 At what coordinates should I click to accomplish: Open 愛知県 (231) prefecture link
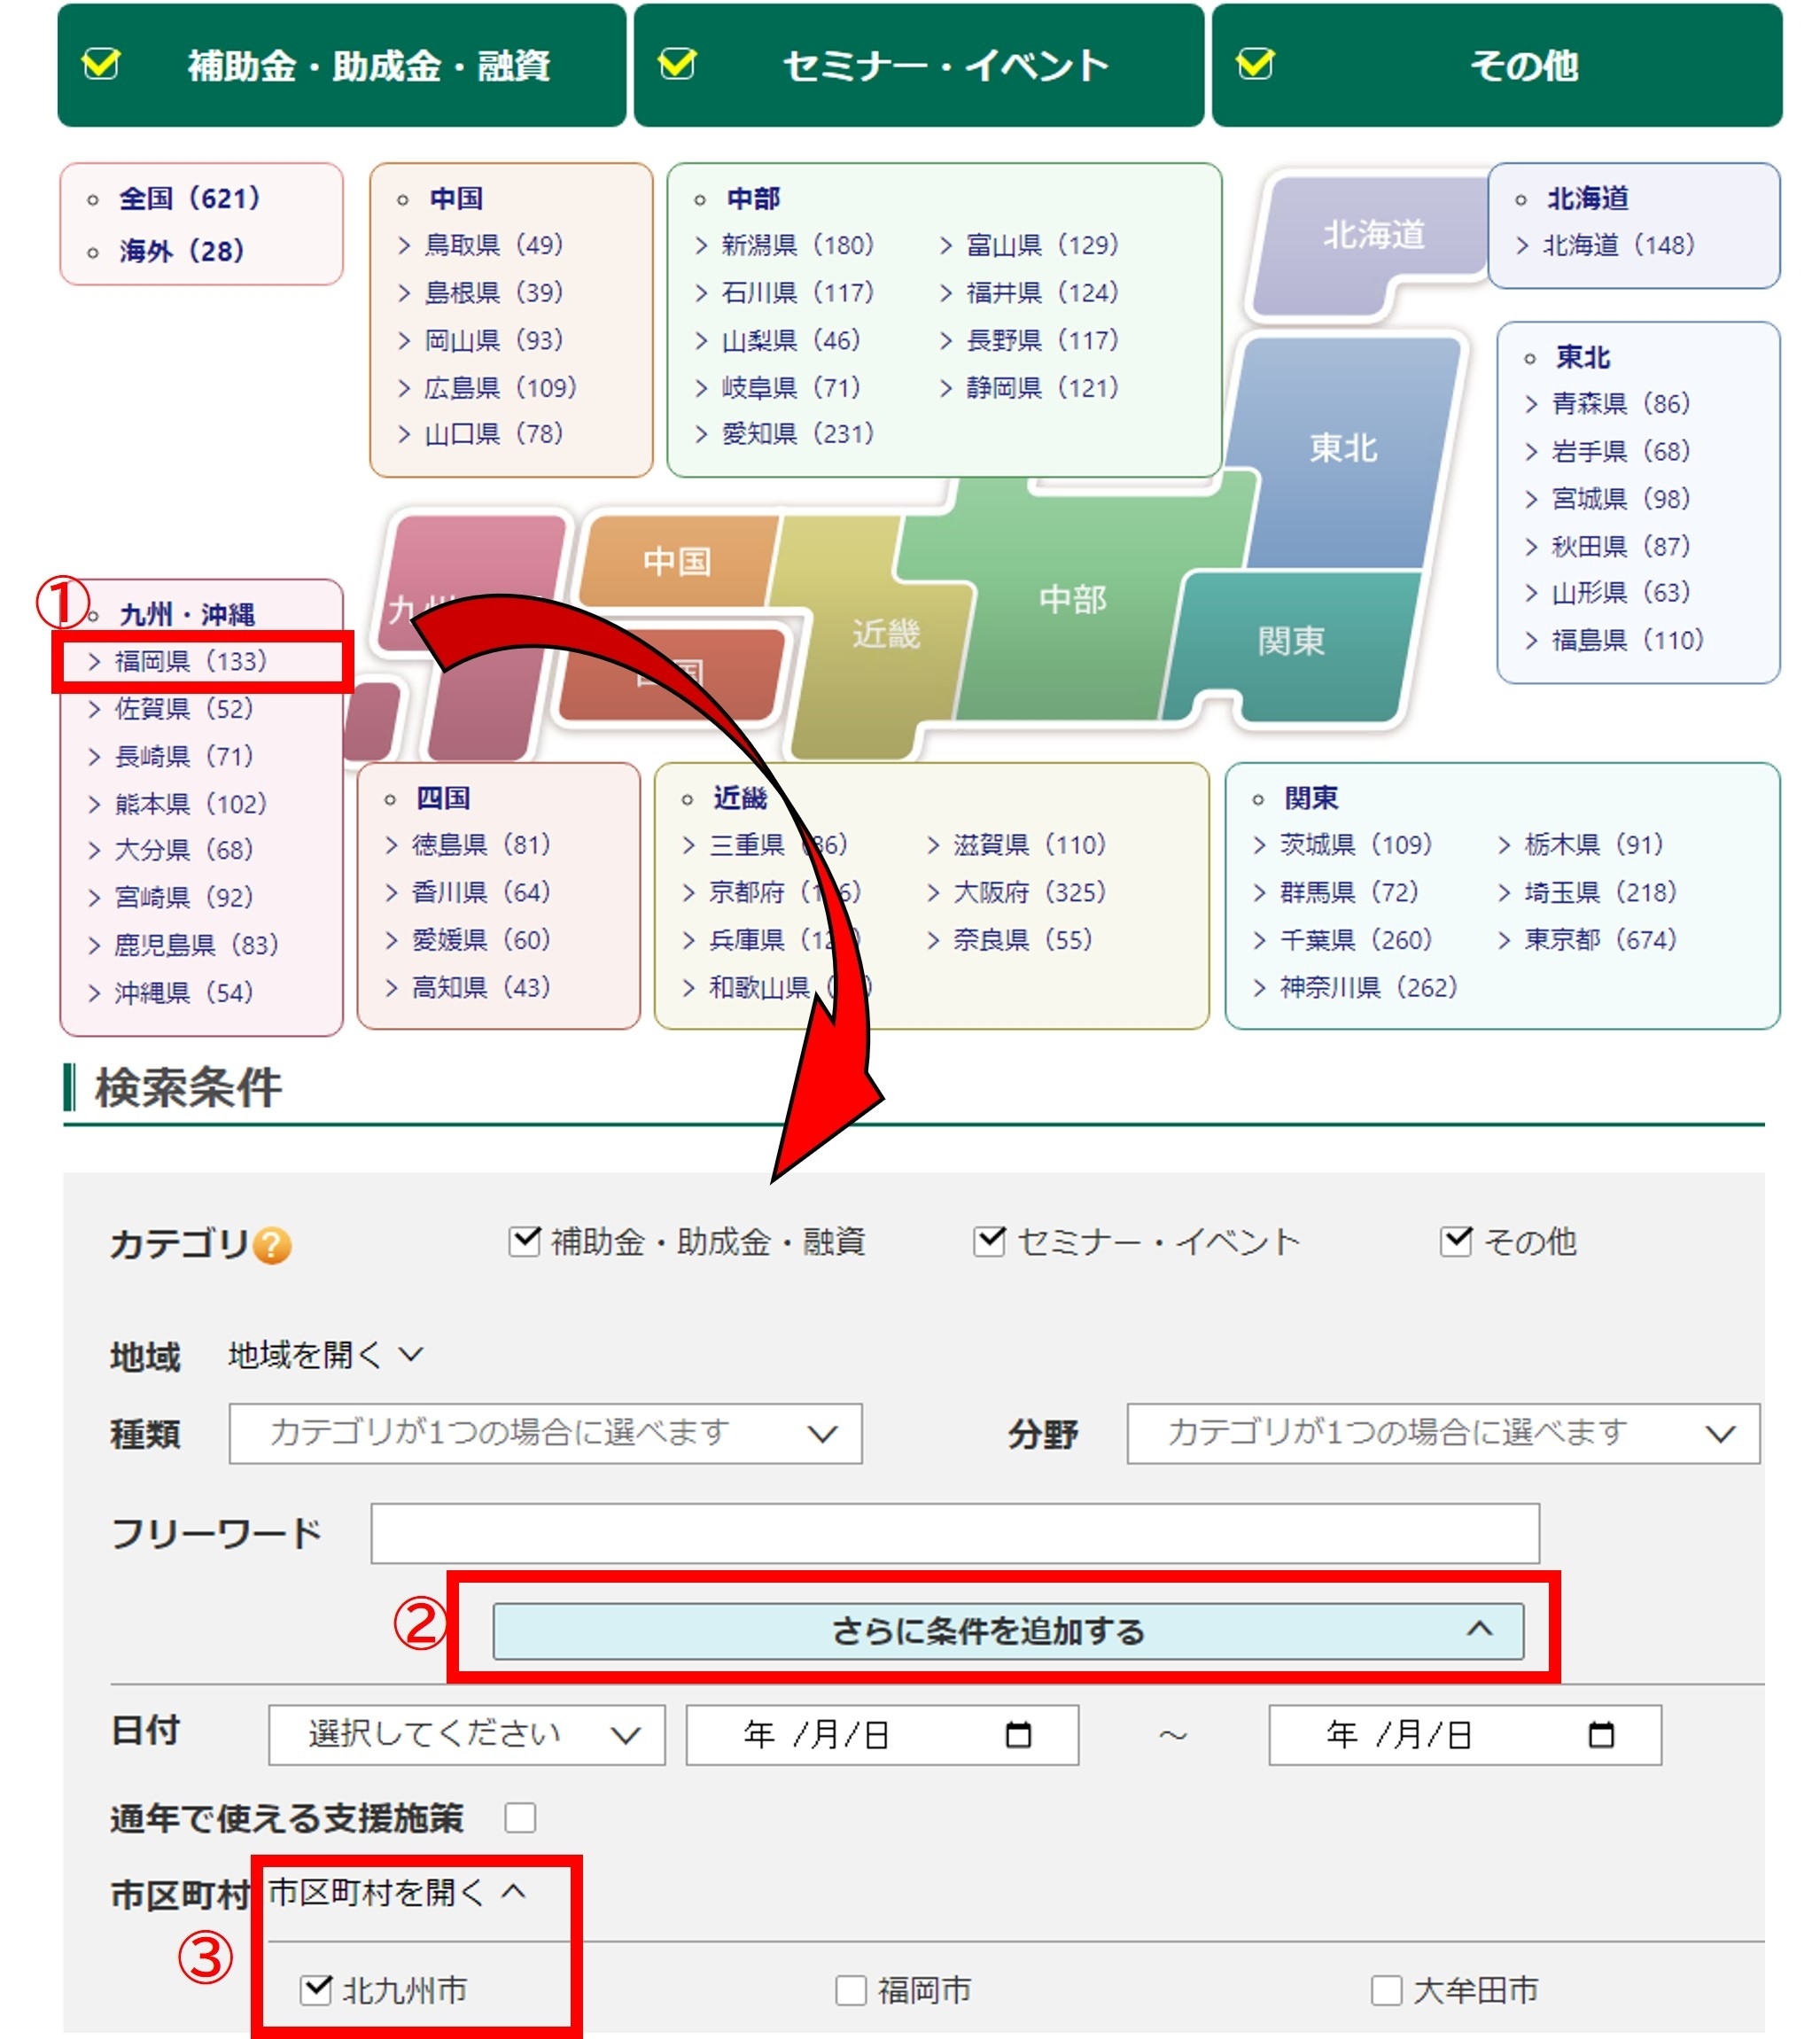coord(797,434)
